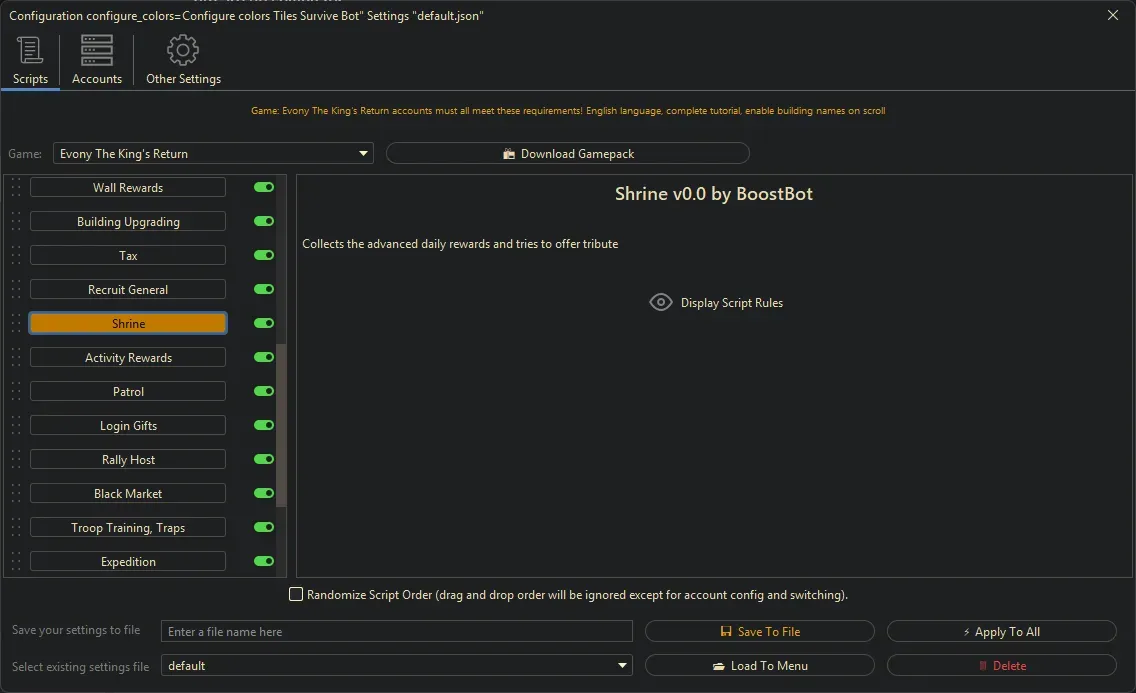Open the Other Settings gear icon
Viewport: 1136px width, 693px height.
point(183,50)
